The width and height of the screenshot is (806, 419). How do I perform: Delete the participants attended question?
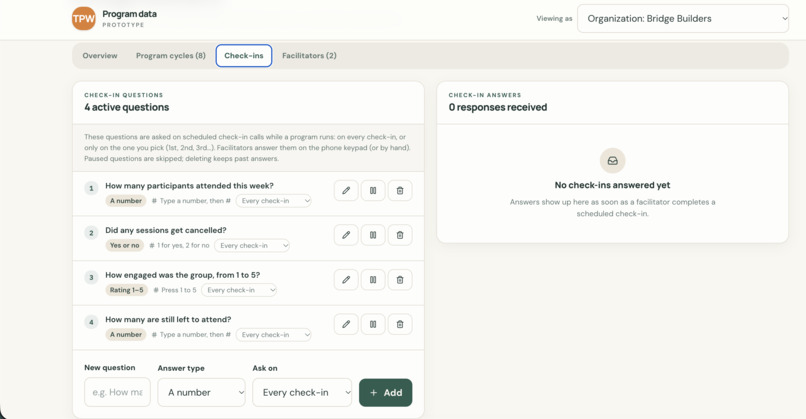point(399,191)
